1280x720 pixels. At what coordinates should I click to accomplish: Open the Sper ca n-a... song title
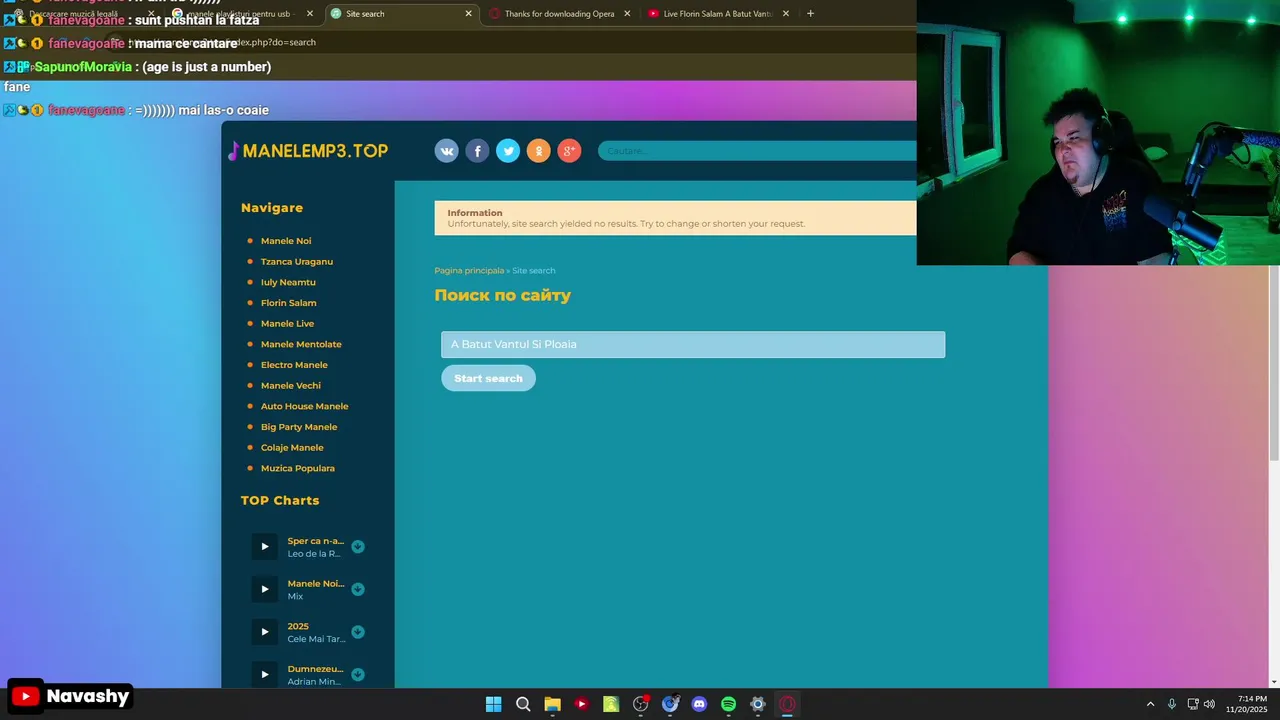316,541
